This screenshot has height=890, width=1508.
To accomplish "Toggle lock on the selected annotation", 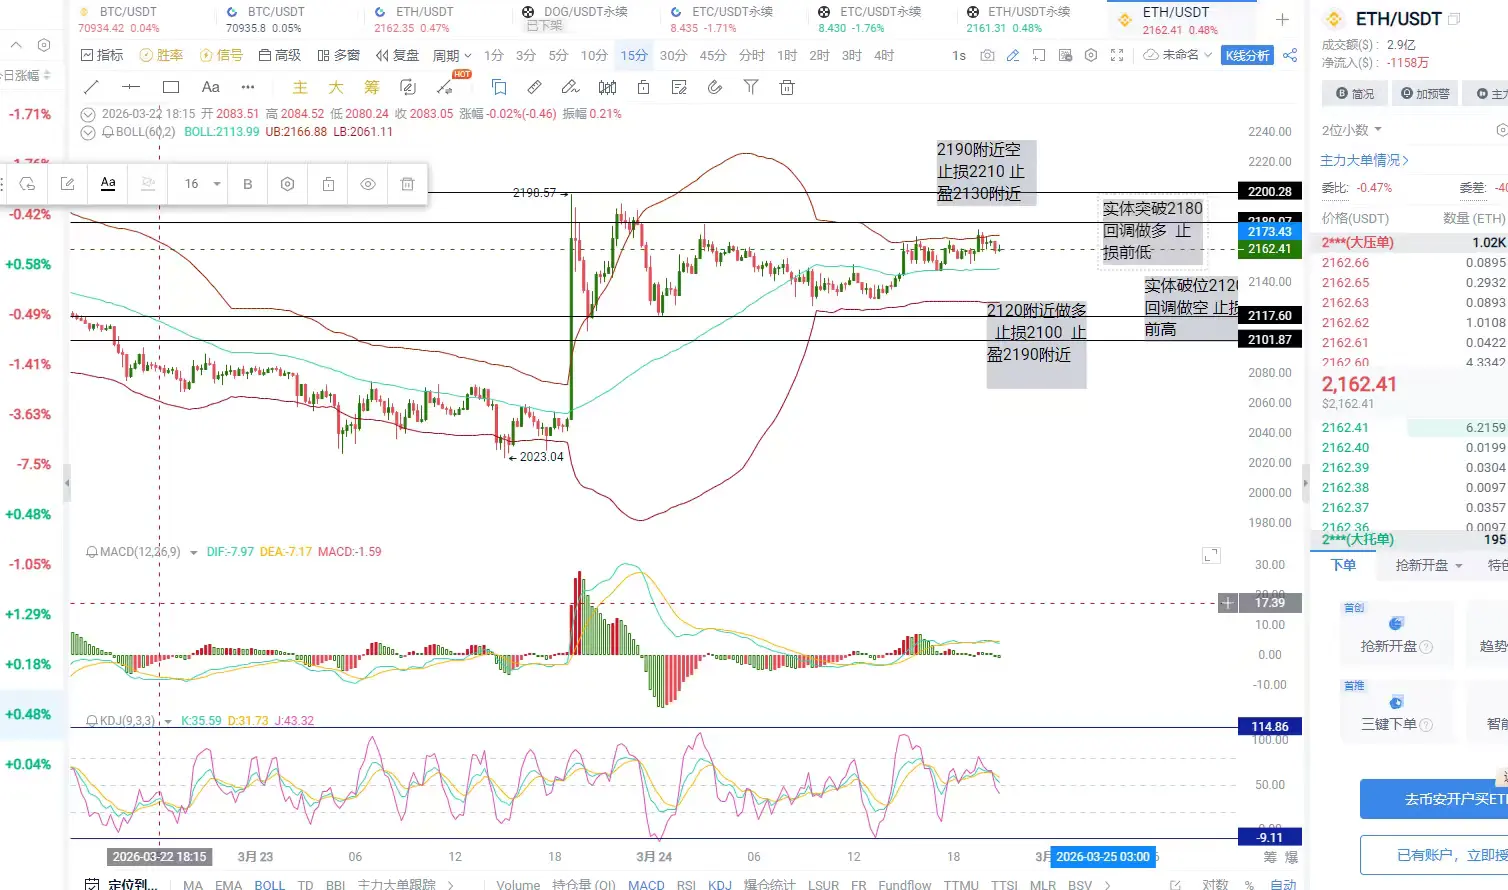I will click(x=328, y=184).
